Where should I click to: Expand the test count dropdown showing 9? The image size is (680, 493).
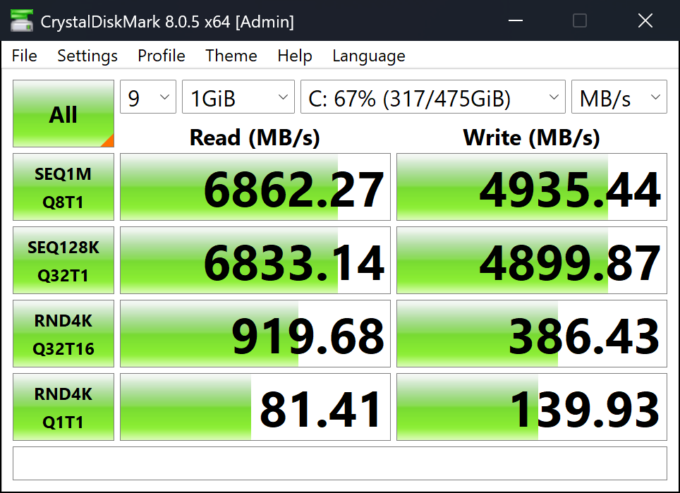[148, 97]
